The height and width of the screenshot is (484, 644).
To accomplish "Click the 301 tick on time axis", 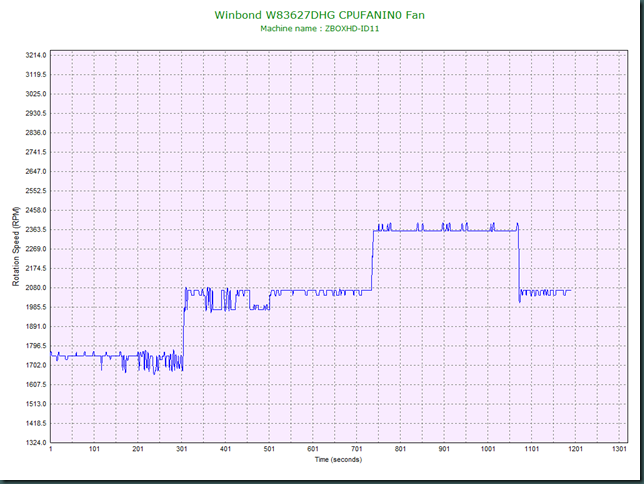I will tap(182, 449).
